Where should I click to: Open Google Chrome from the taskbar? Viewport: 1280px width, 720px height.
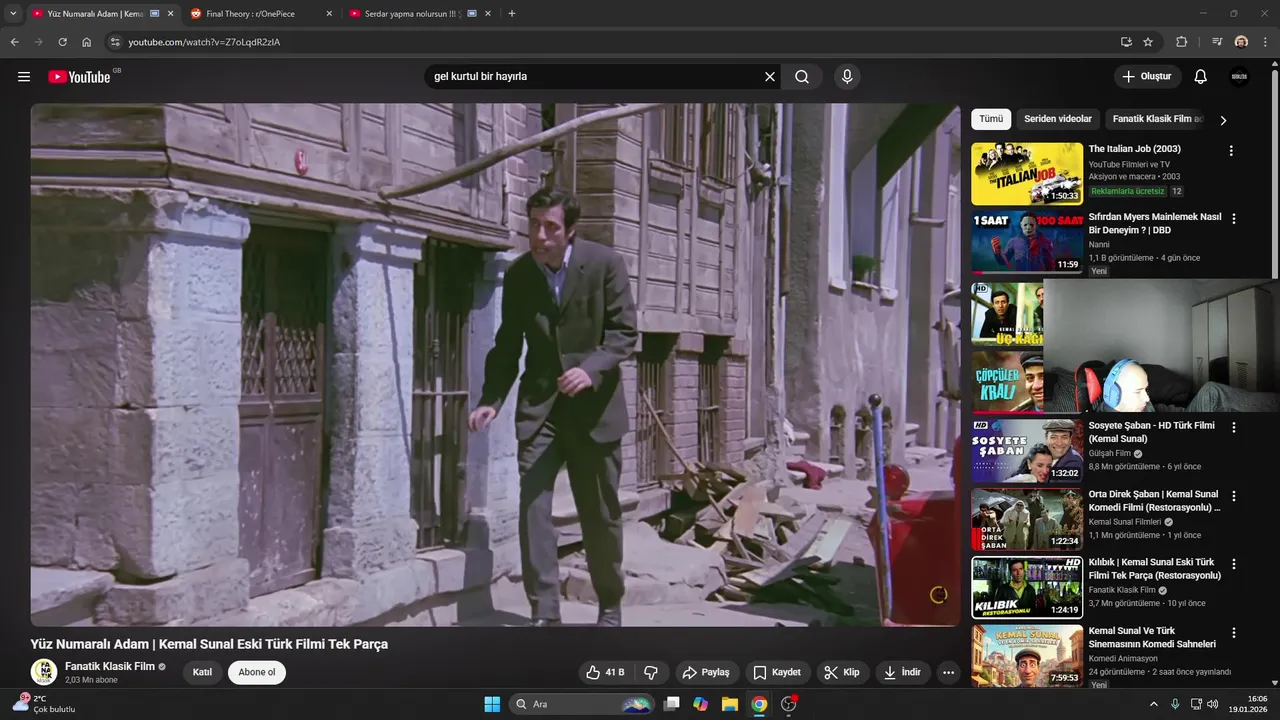click(x=759, y=704)
